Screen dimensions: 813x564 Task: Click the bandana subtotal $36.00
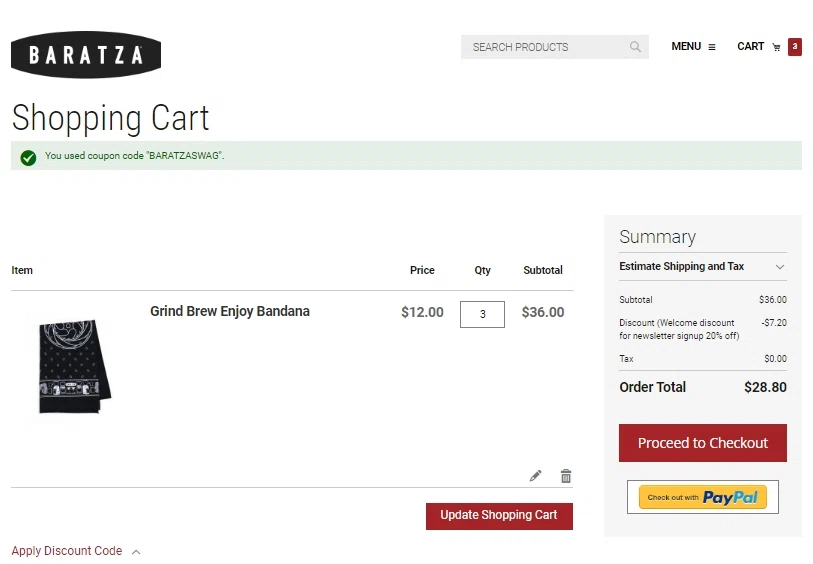[543, 312]
